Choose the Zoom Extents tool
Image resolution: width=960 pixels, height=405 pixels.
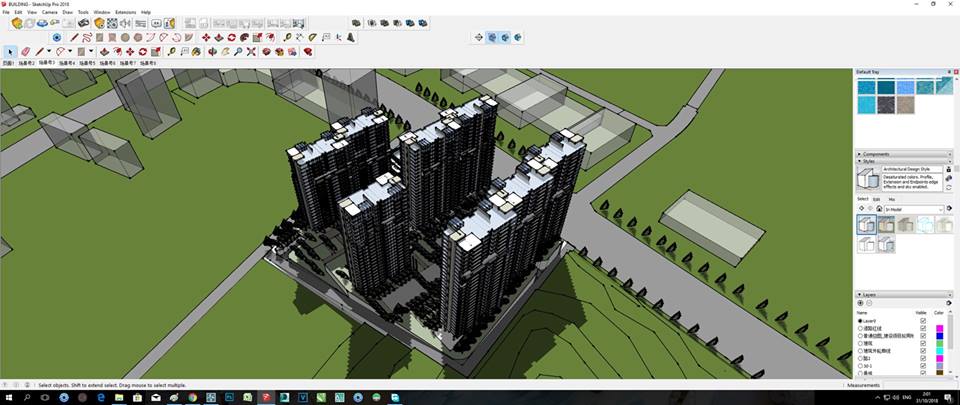click(251, 51)
